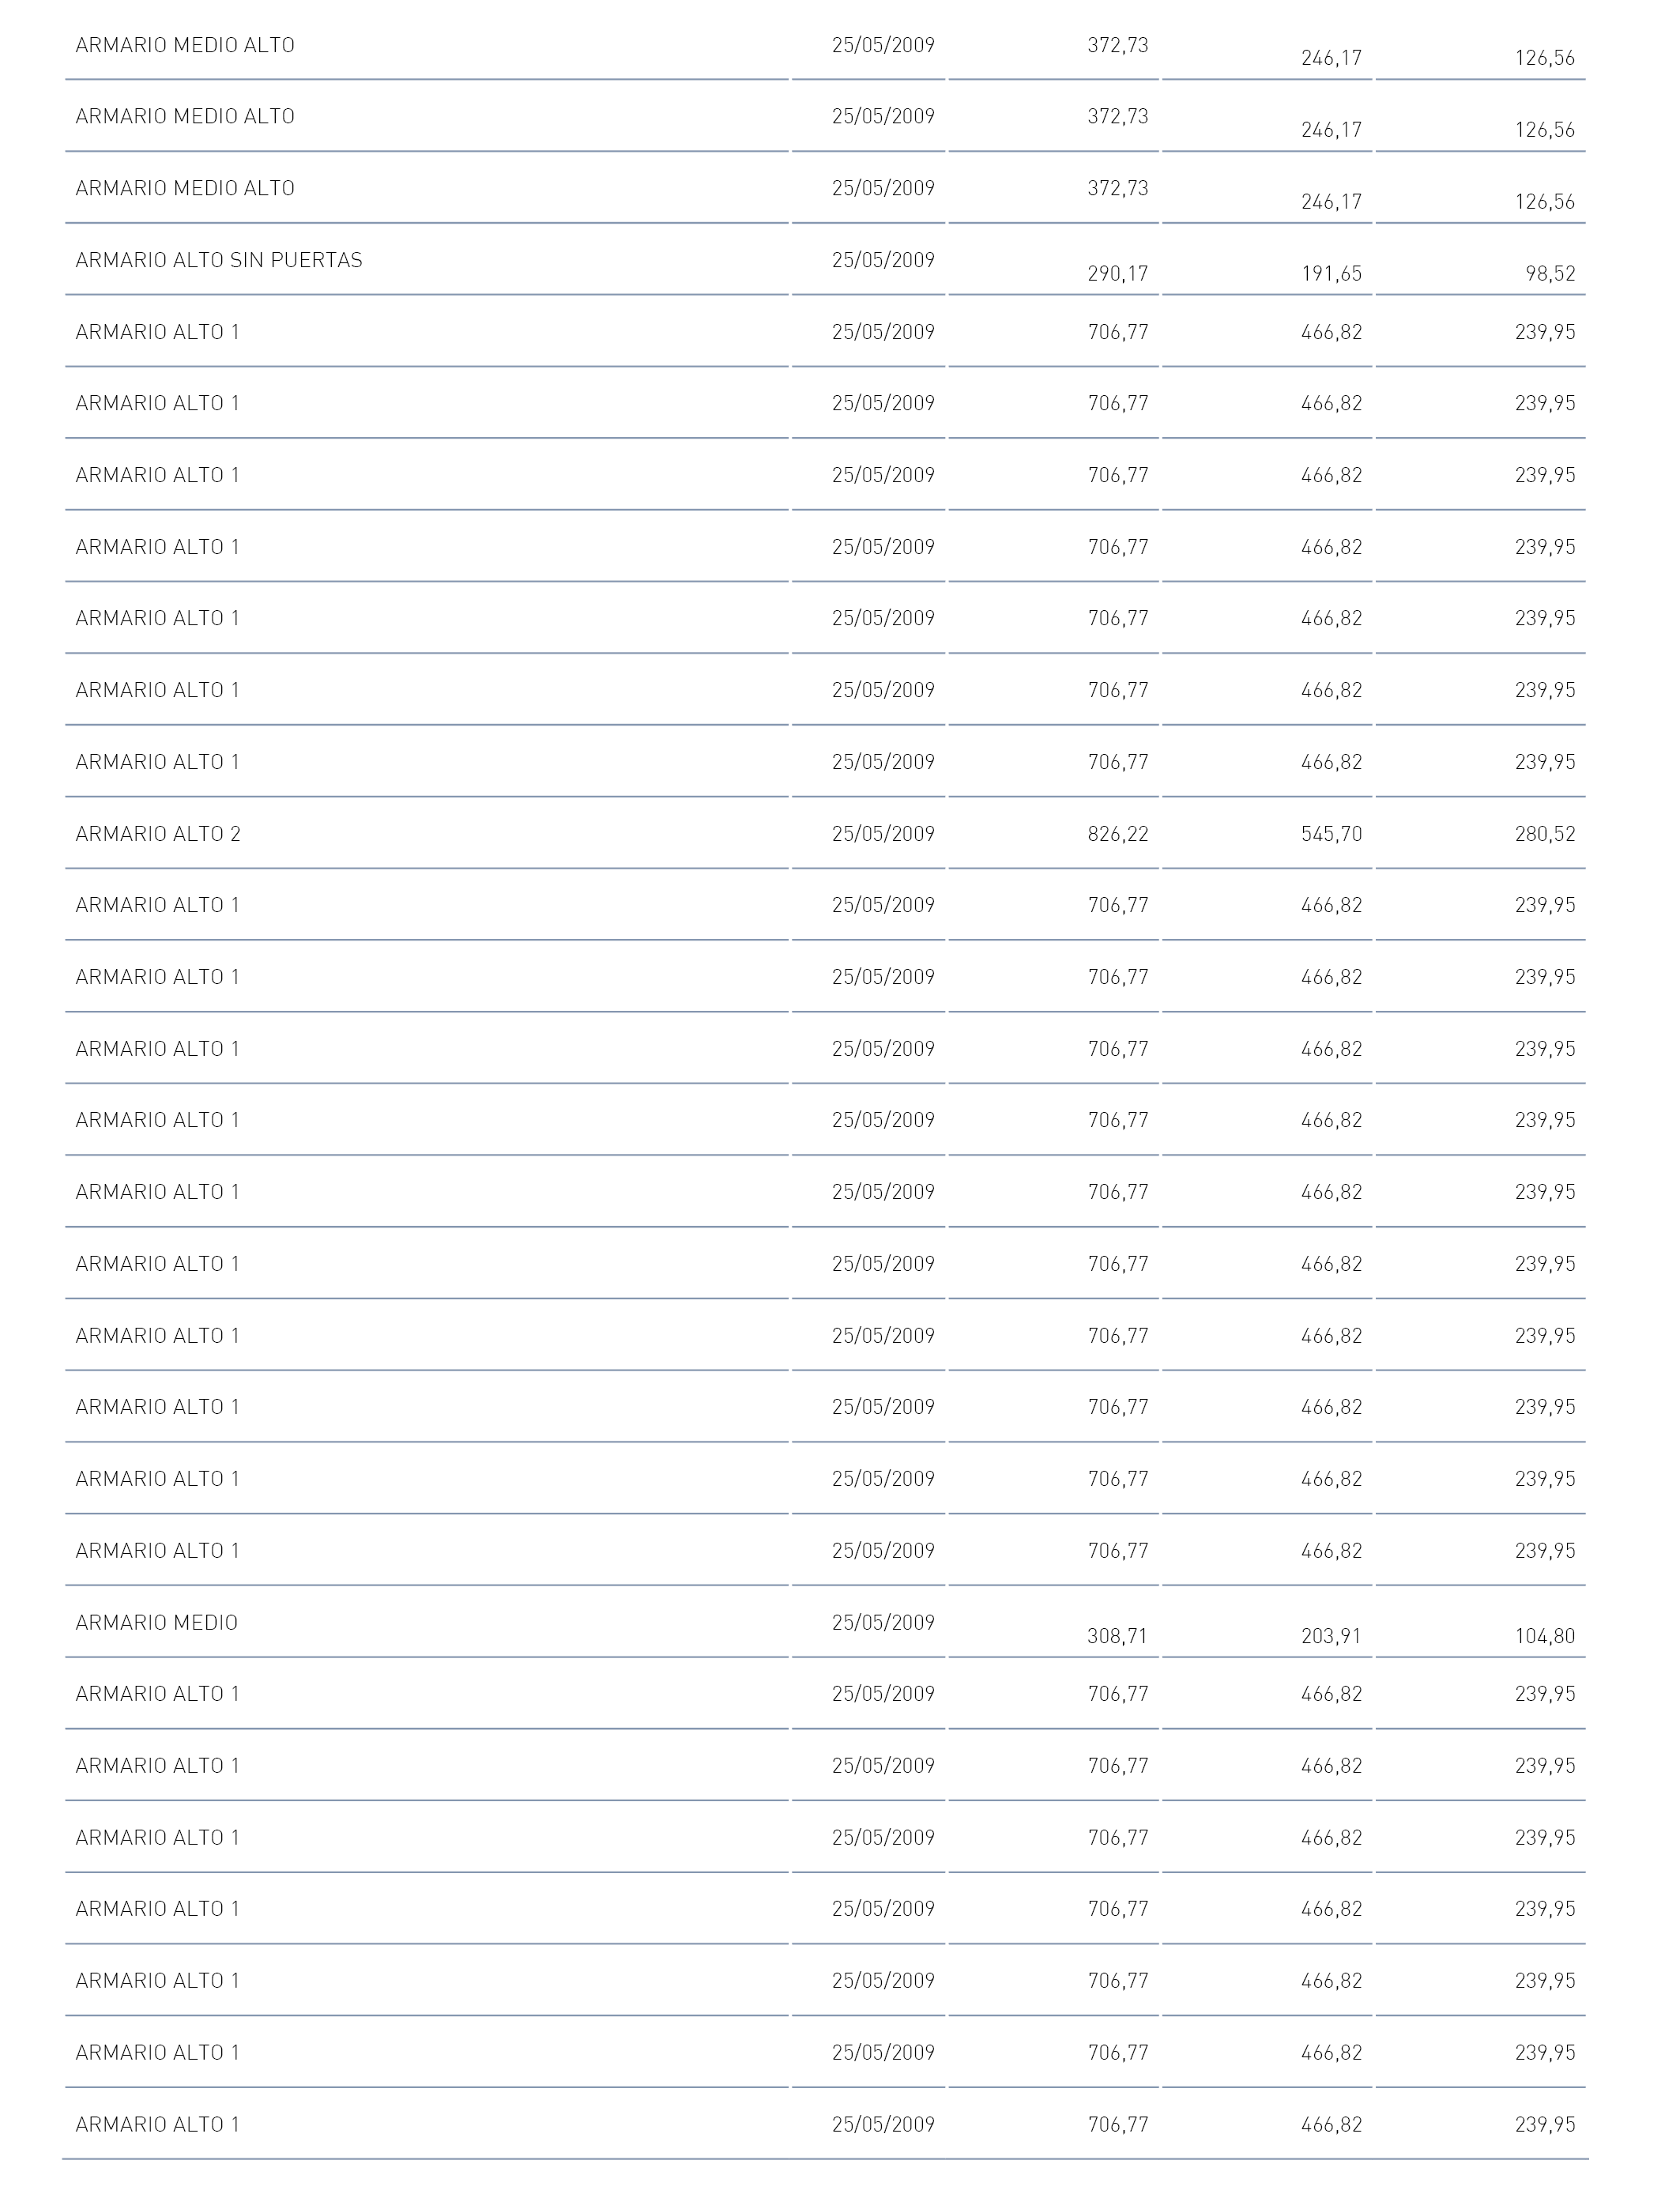Click ARMARIO ALTO 1 directly below ARMARIO ALTO 2

(x=158, y=905)
